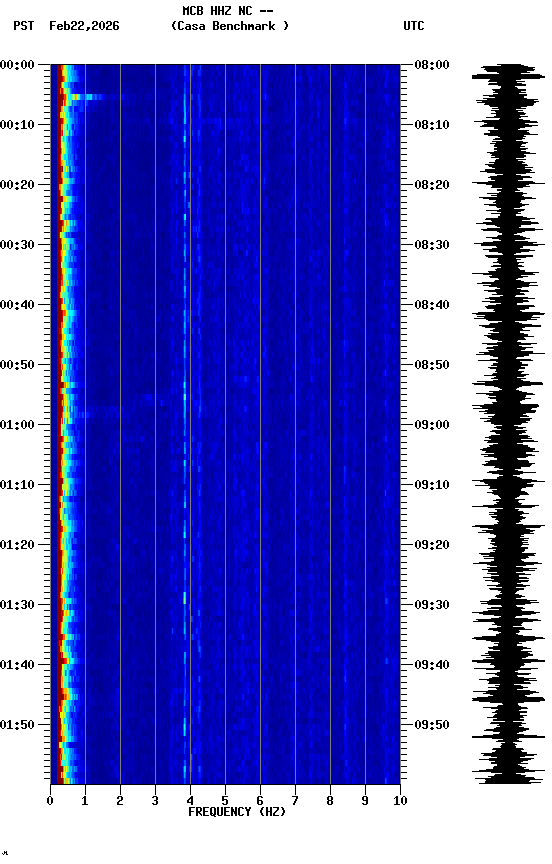Click the PST time label '00:30'
Image resolution: width=552 pixels, height=864 pixels.
(17, 245)
